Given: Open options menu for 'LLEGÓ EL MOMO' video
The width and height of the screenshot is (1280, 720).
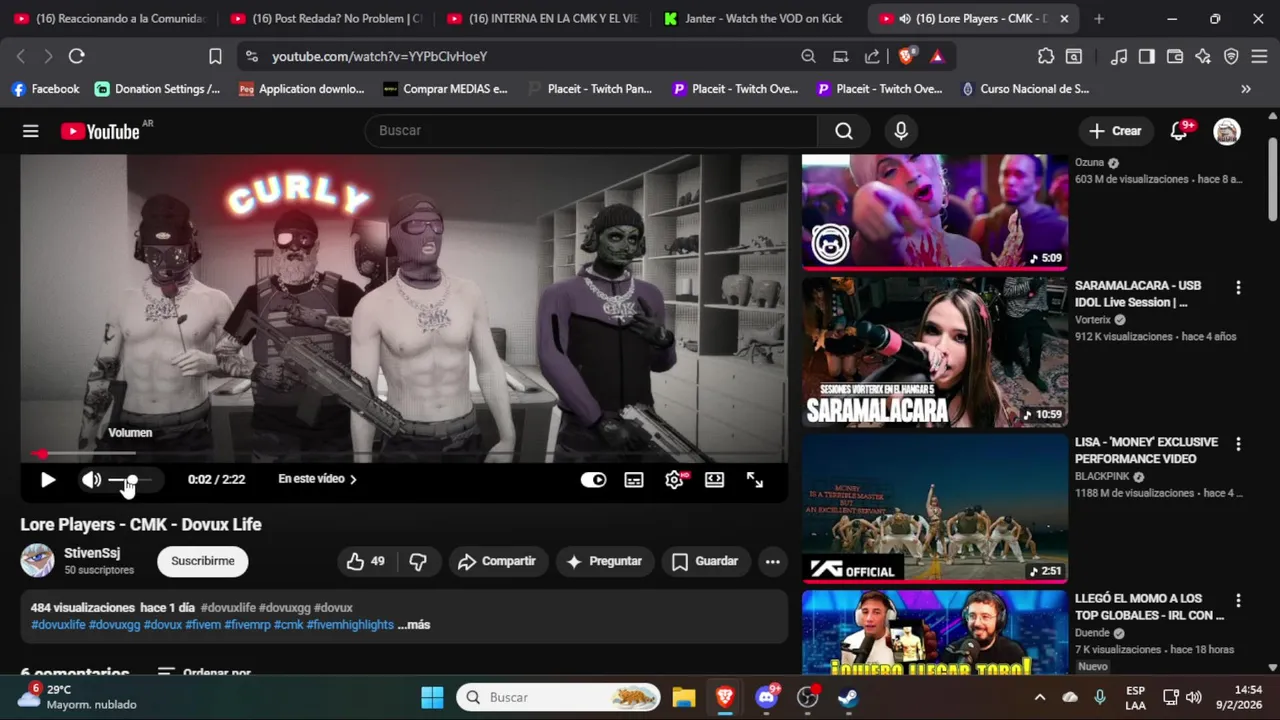Looking at the screenshot, I should [x=1238, y=601].
